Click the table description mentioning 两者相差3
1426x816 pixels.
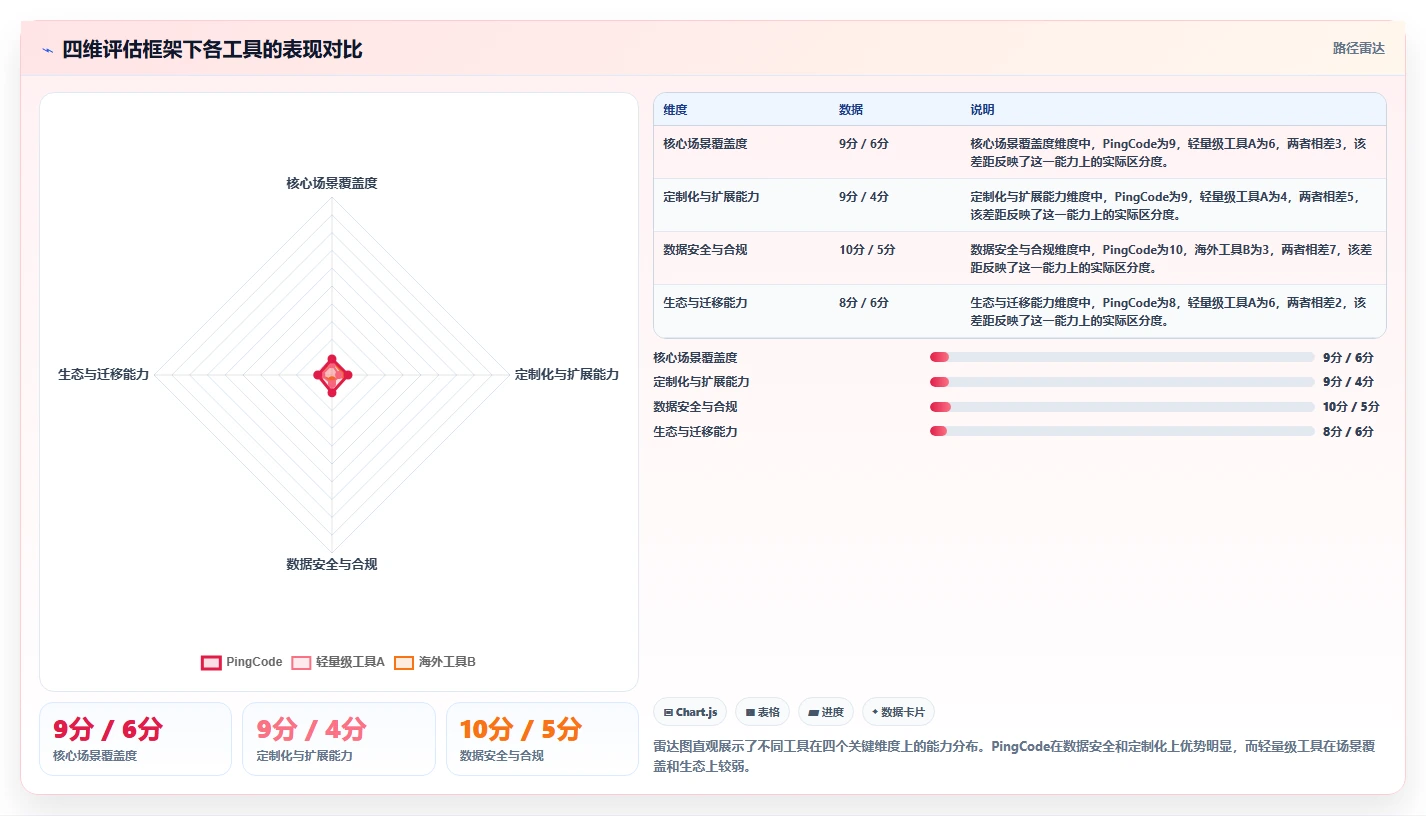[x=1168, y=152]
